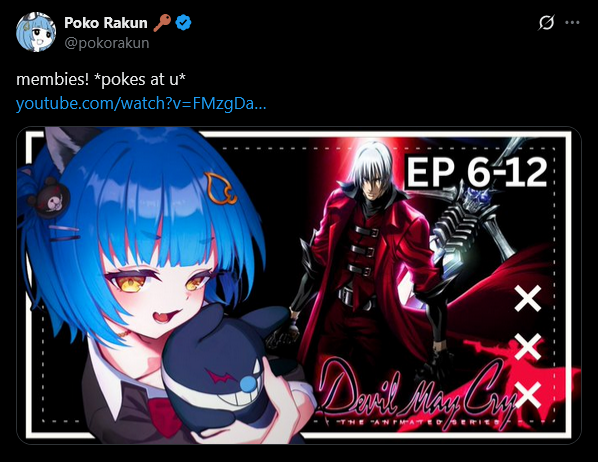Image resolution: width=598 pixels, height=462 pixels.
Task: Open the Poko Rakun display name link
Action: pyautogui.click(x=106, y=23)
